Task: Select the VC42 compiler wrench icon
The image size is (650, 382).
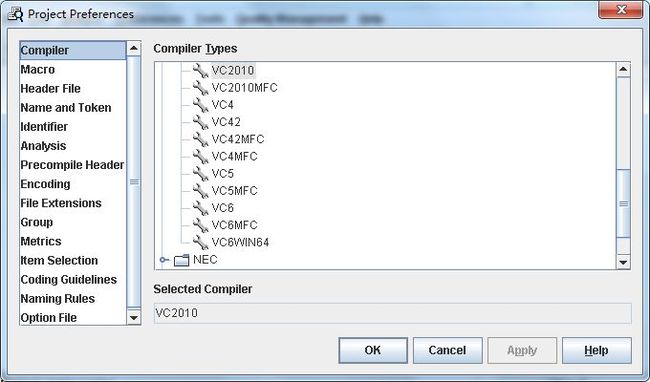Action: click(201, 122)
